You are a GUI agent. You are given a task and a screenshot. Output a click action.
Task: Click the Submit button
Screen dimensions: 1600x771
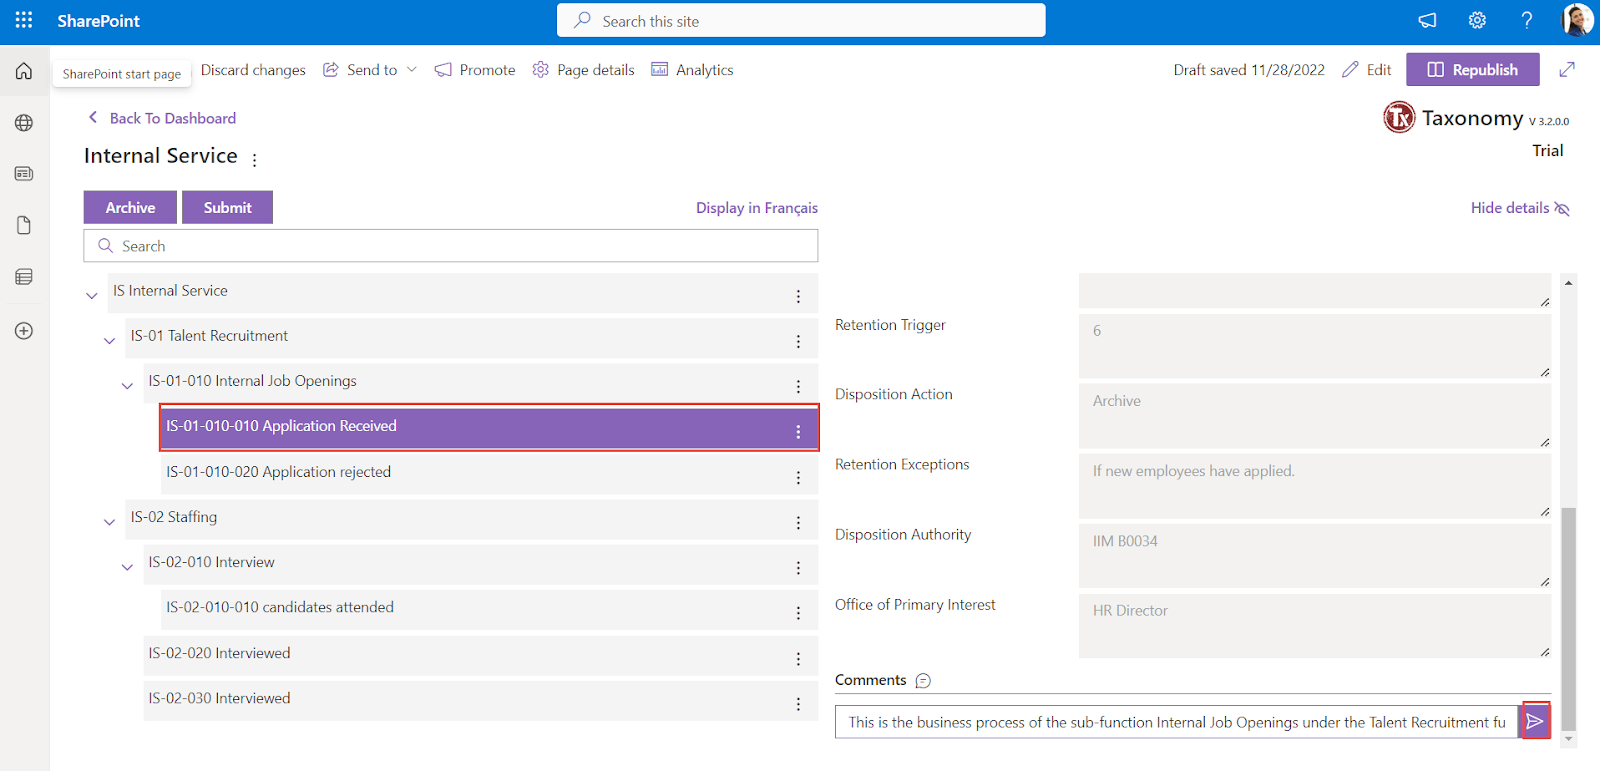click(x=227, y=207)
